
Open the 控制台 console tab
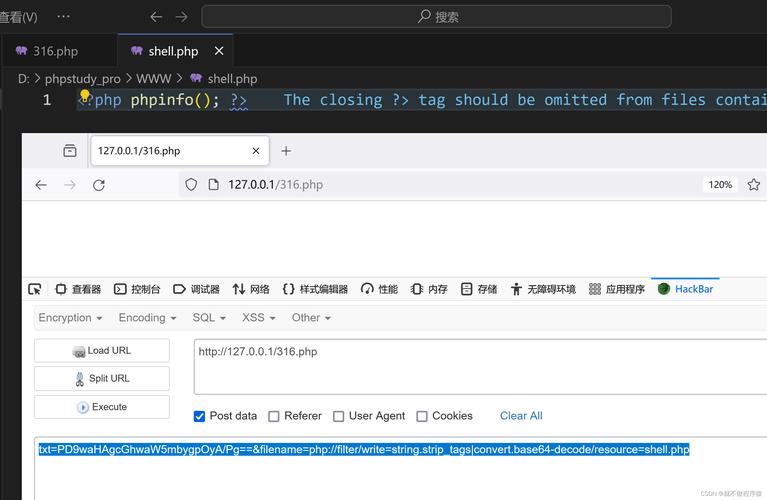(x=137, y=289)
